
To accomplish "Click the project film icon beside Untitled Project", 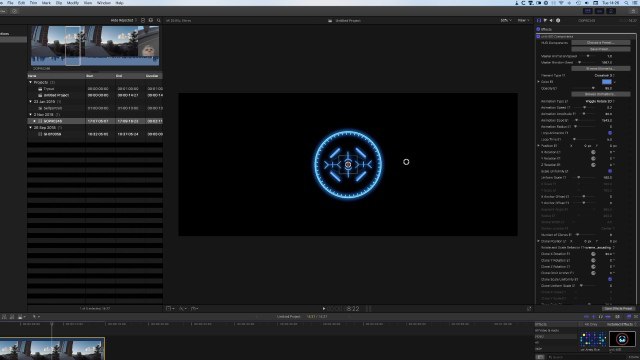I will 330,20.
